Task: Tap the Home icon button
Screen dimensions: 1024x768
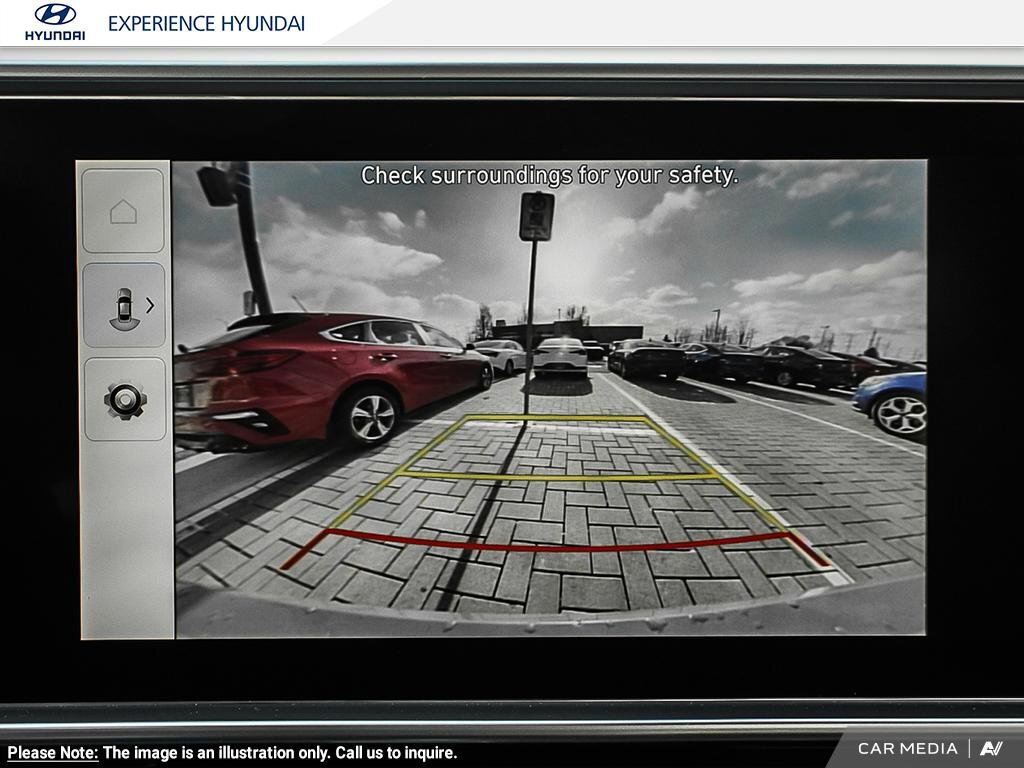Action: 123,211
